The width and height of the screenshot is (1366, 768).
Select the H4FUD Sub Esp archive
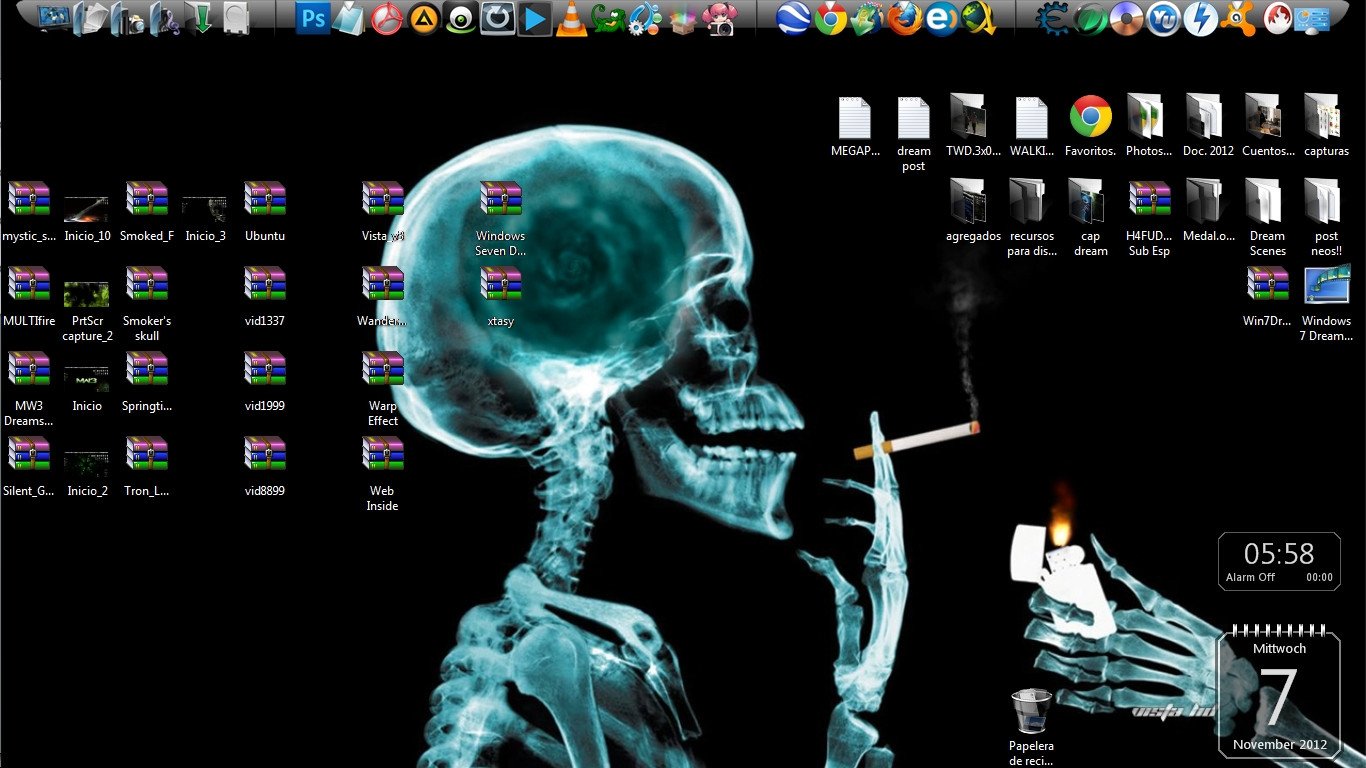[1149, 219]
